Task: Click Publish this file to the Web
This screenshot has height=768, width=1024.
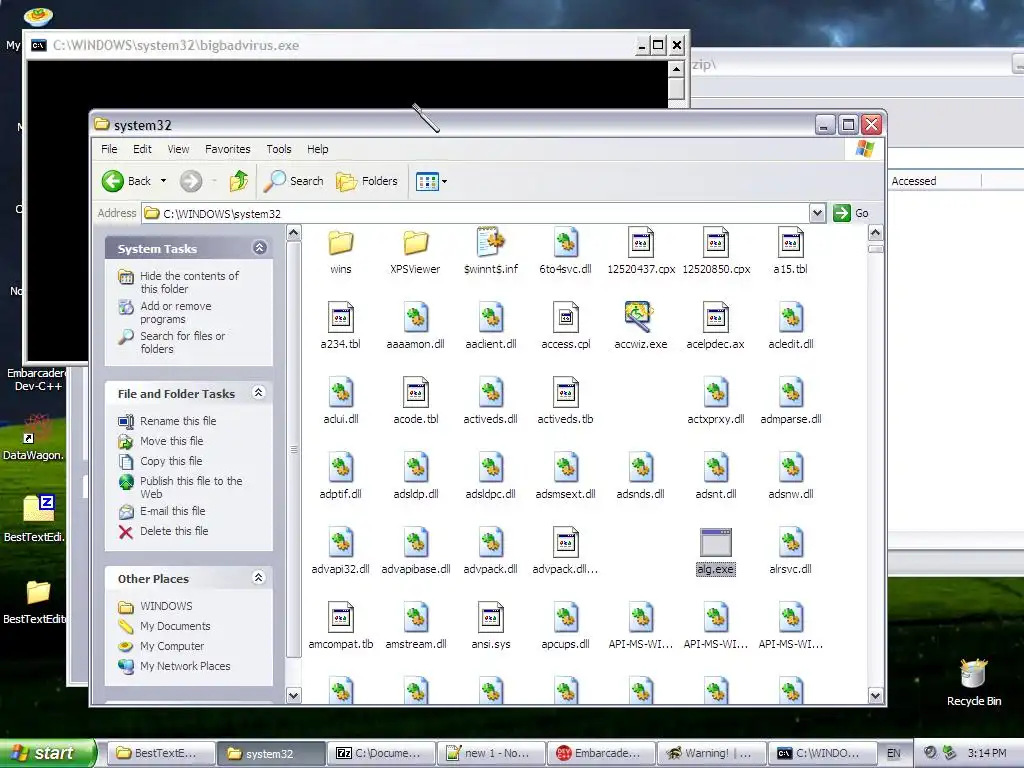Action: [191, 487]
